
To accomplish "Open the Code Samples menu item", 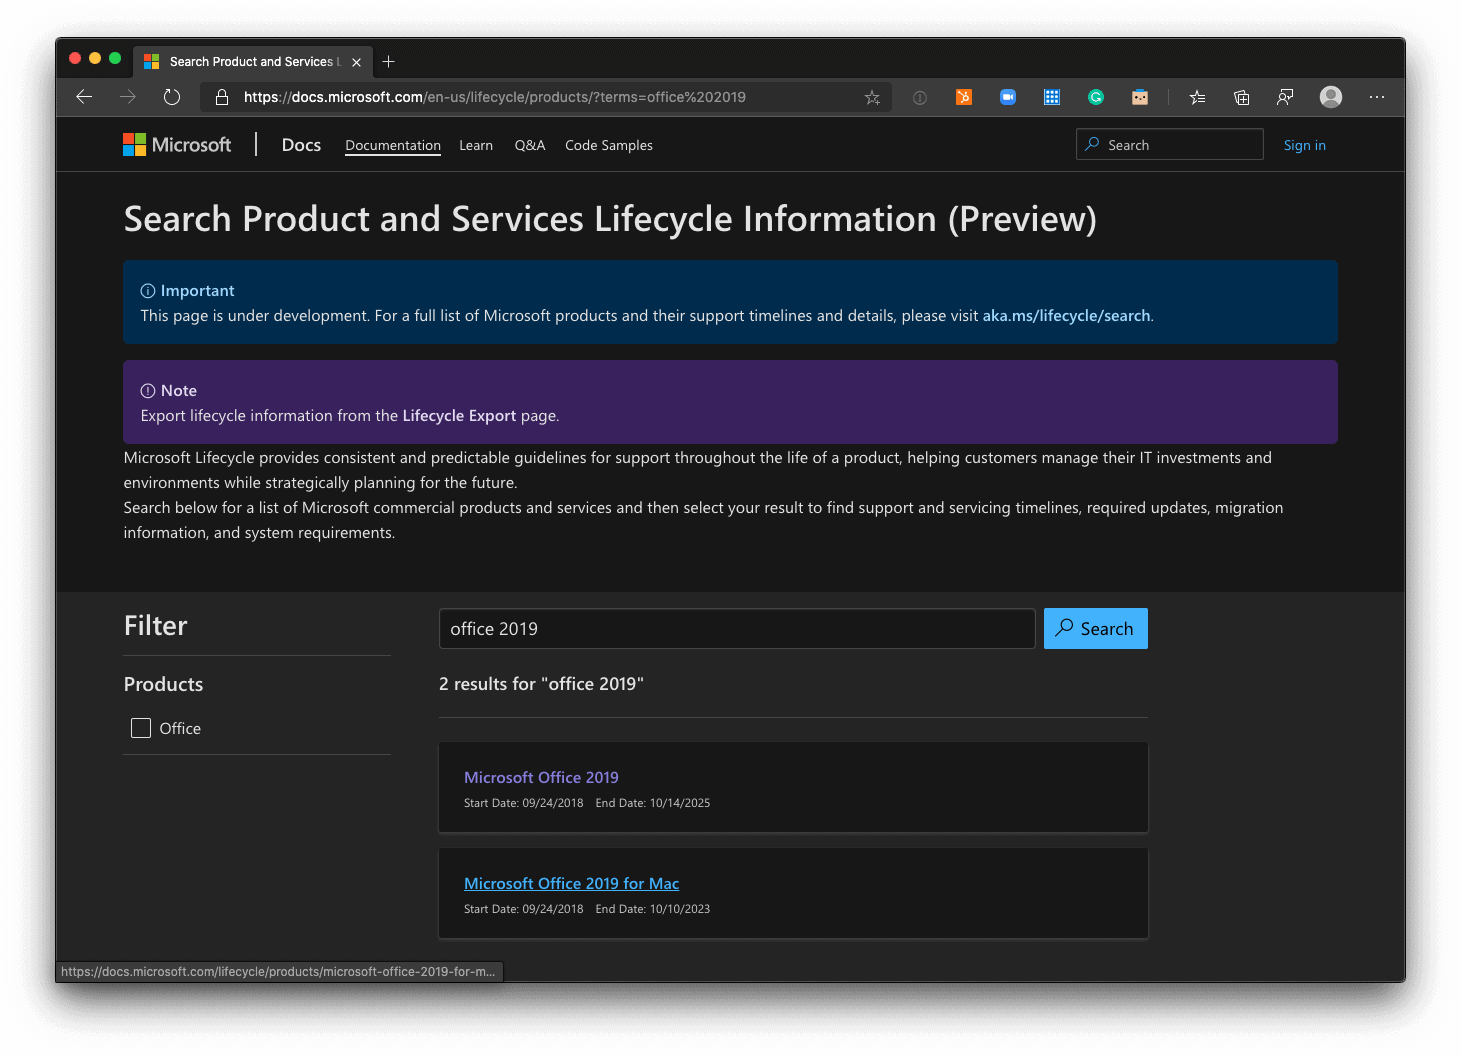I will point(609,145).
